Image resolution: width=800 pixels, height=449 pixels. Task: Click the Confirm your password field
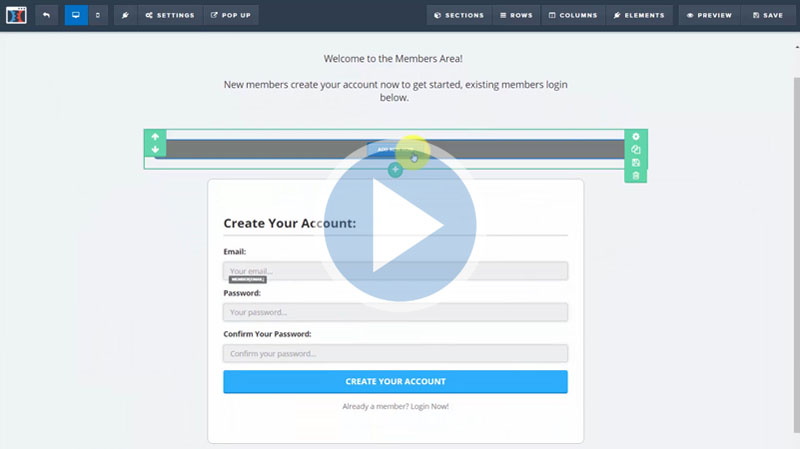point(395,353)
